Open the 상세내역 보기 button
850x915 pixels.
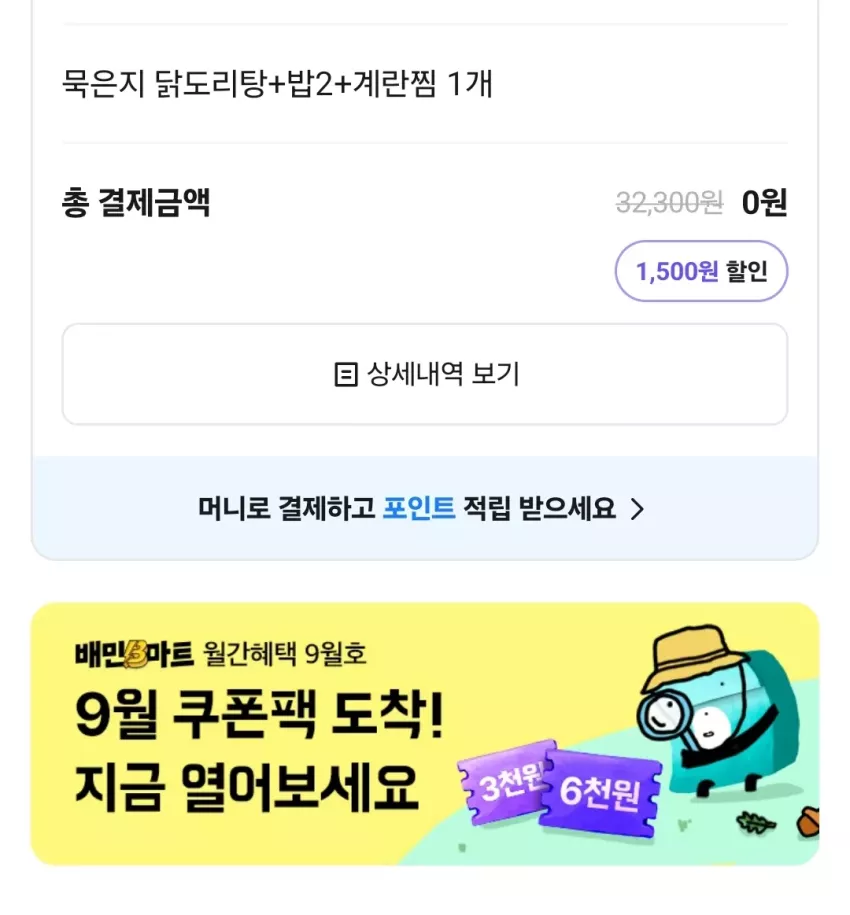pyautogui.click(x=425, y=374)
